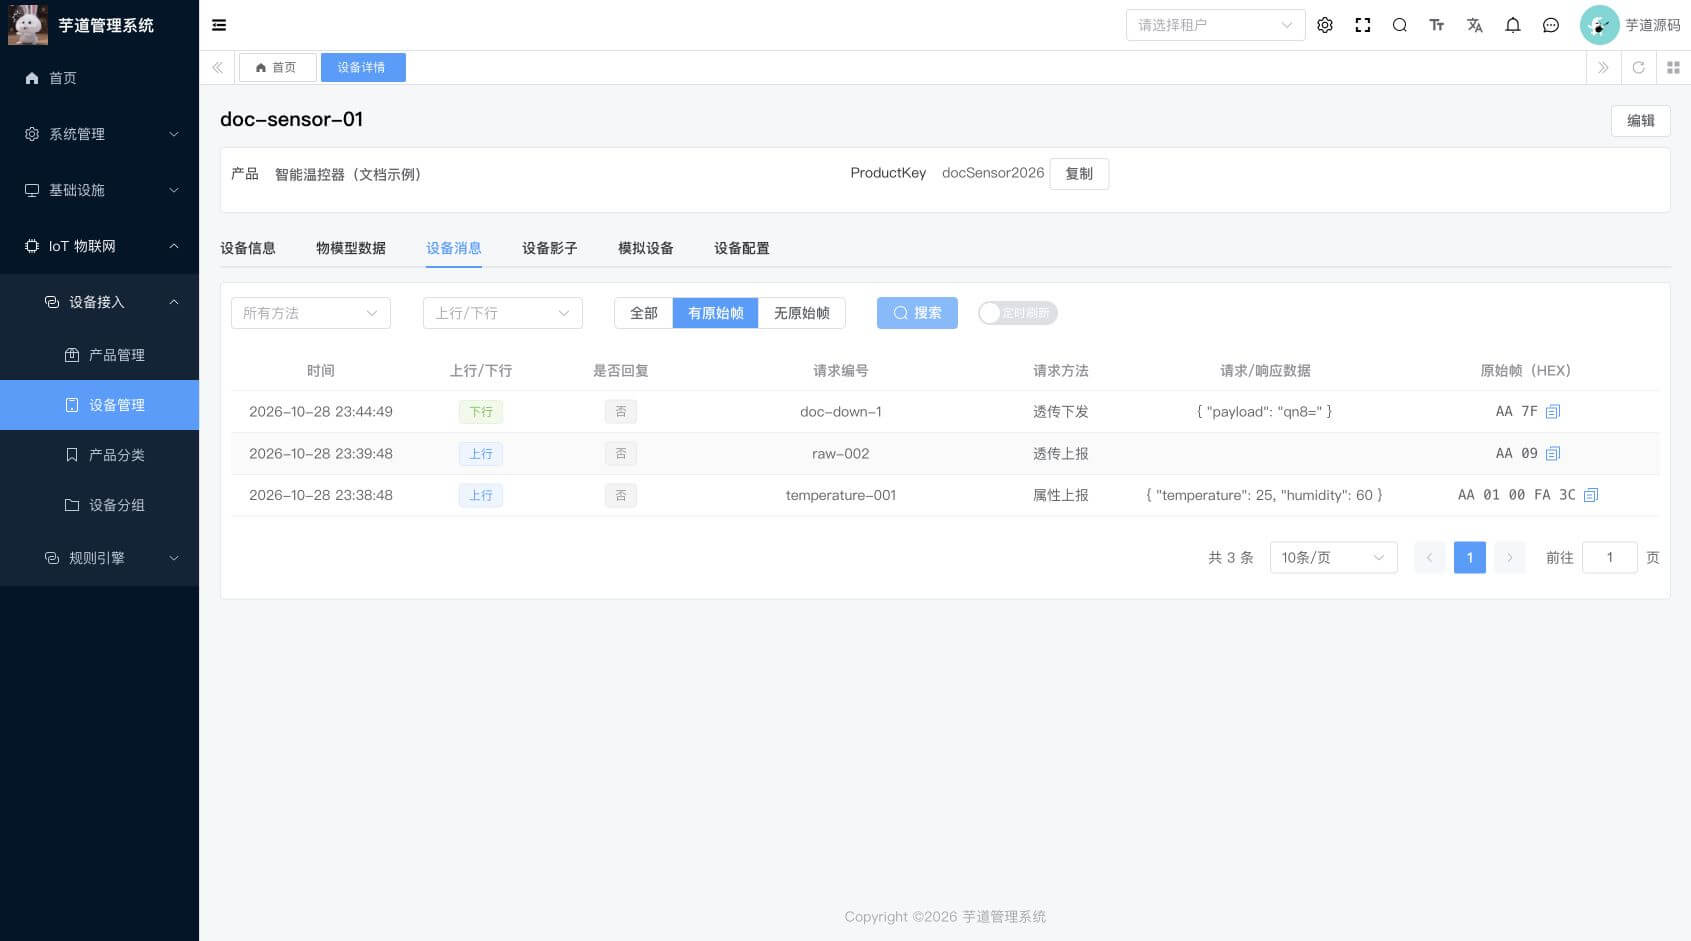
Task: Click 复制 to copy the ProductKey
Action: [x=1079, y=173]
